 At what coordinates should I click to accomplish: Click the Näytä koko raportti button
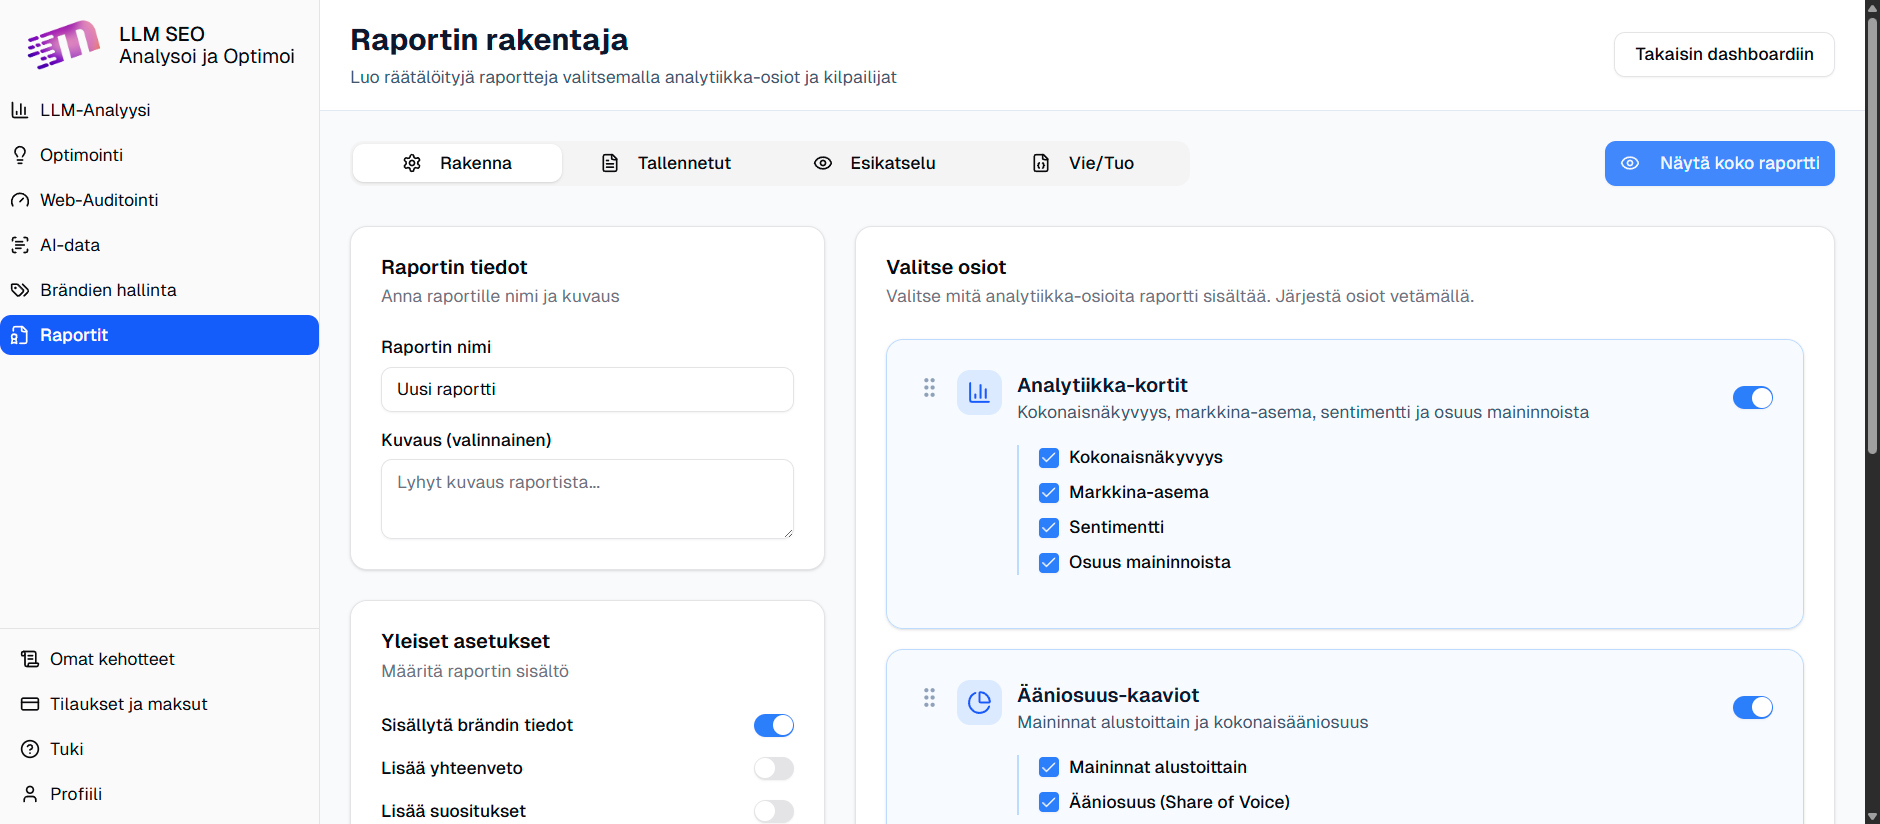click(1719, 163)
